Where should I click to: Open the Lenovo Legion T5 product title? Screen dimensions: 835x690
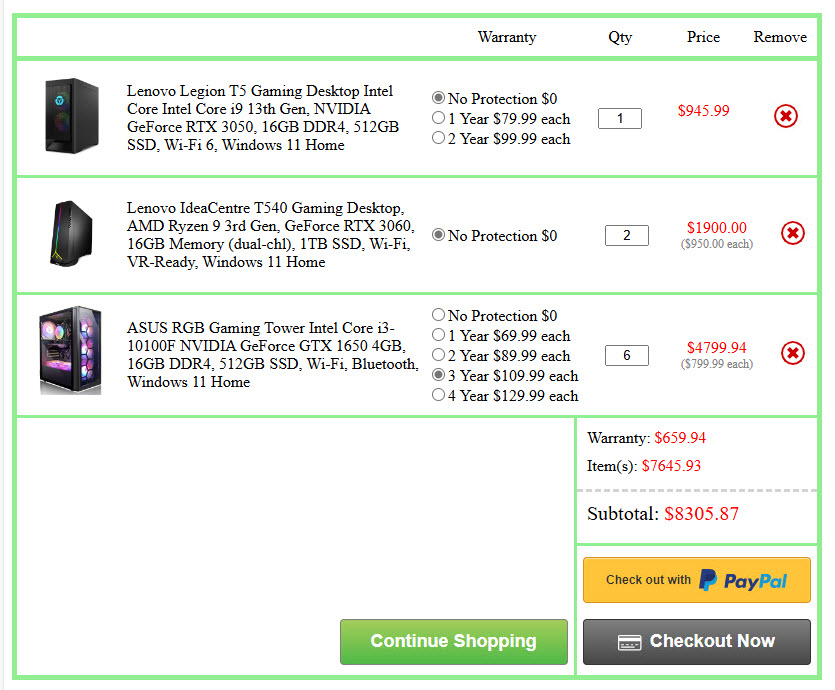tap(262, 118)
